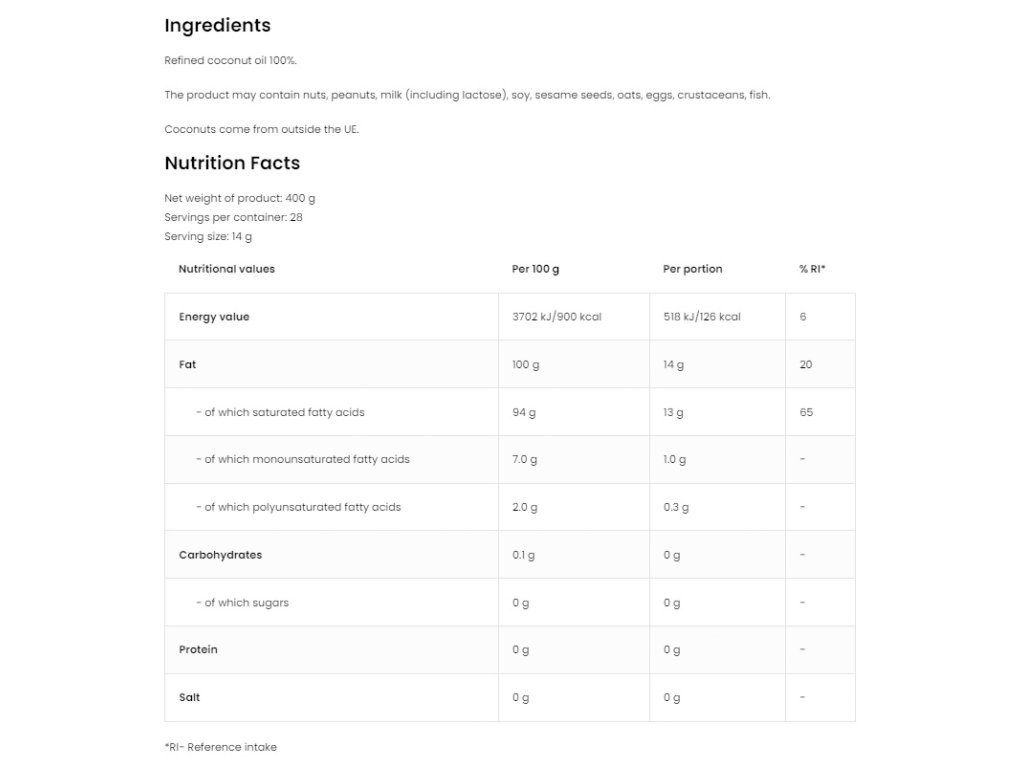
Task: Click the 'Carbohydrates' row label
Action: pyautogui.click(x=220, y=555)
